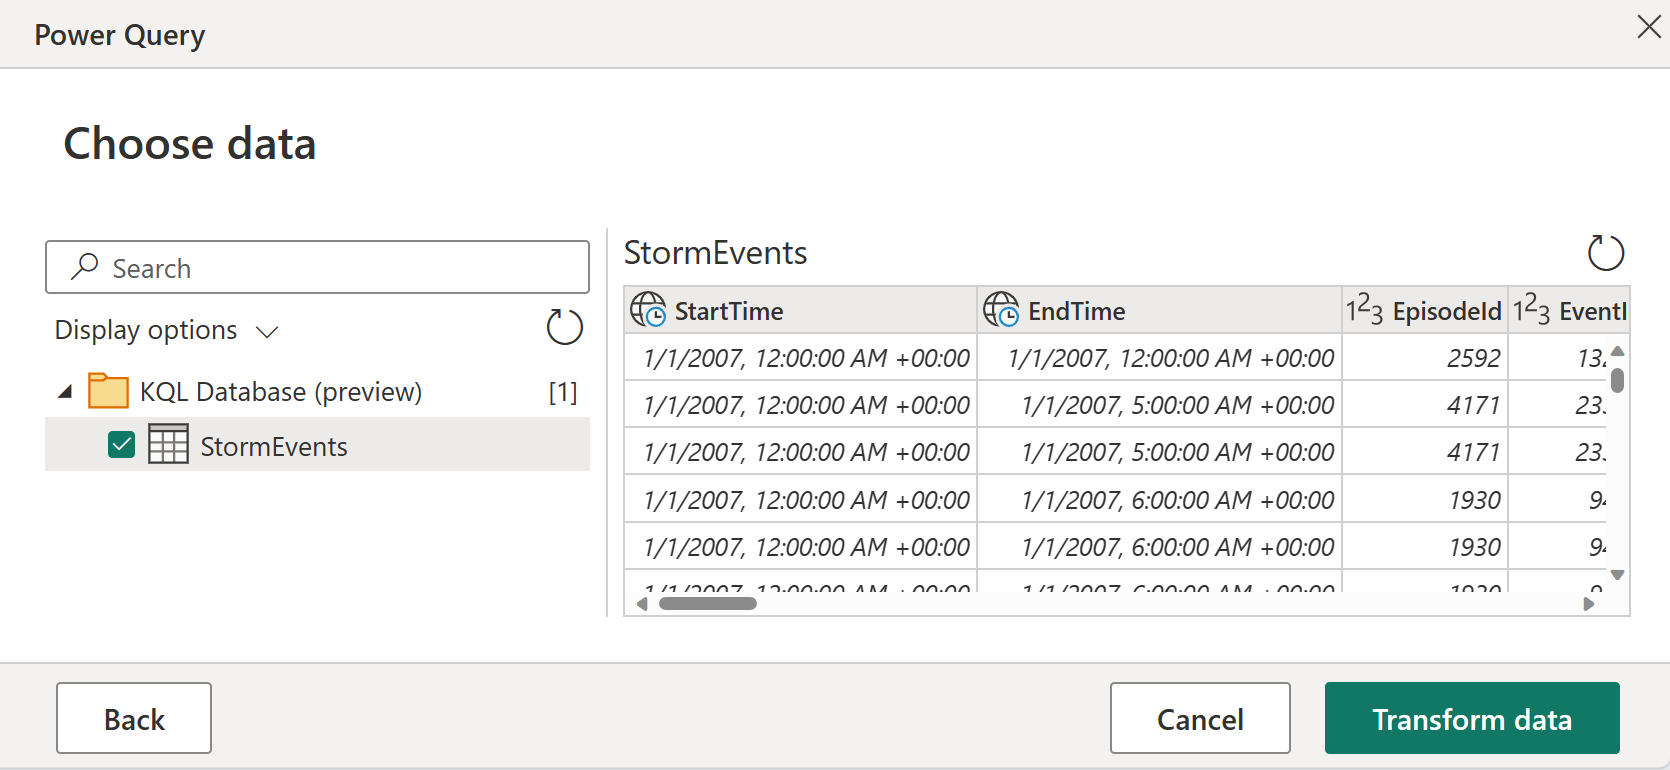
Task: Click the EpisodeId number type icon
Action: coord(1364,311)
